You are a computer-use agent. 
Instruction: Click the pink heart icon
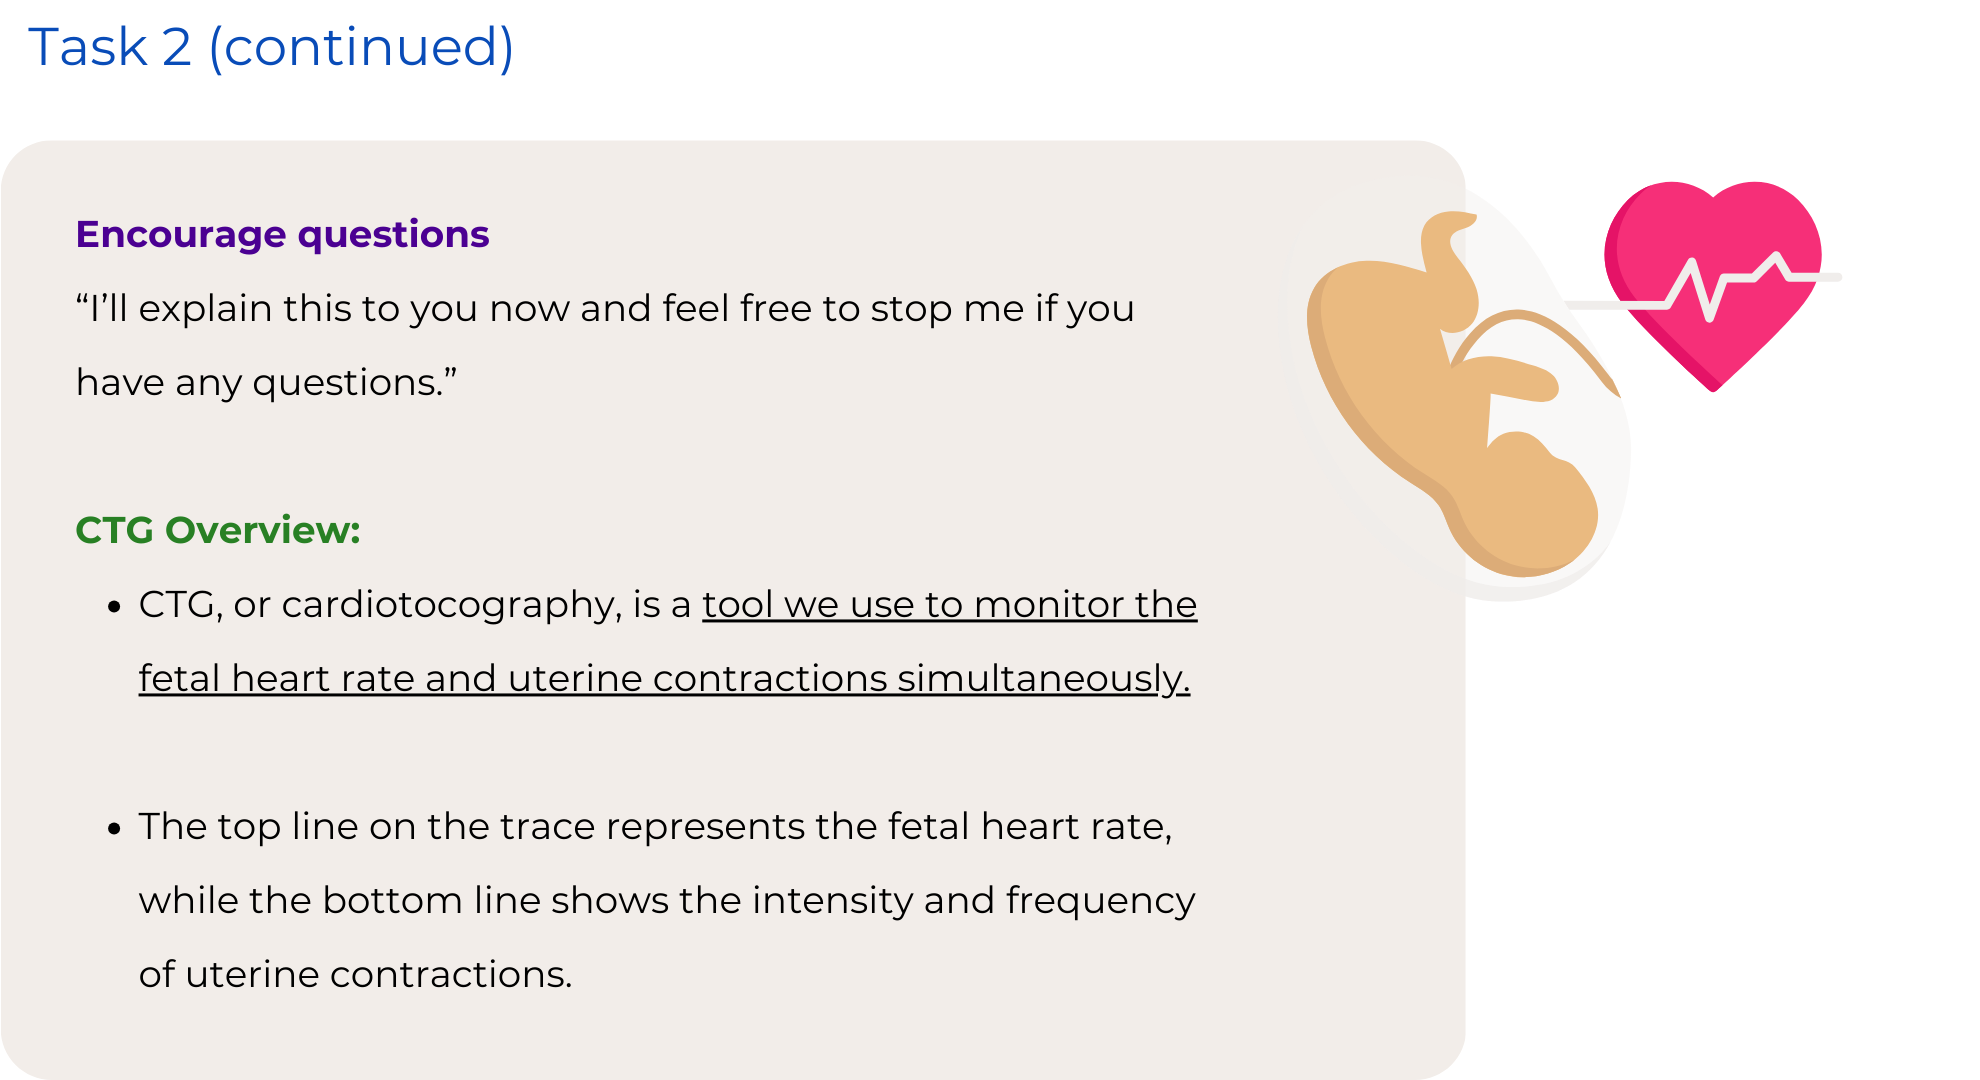click(1713, 285)
